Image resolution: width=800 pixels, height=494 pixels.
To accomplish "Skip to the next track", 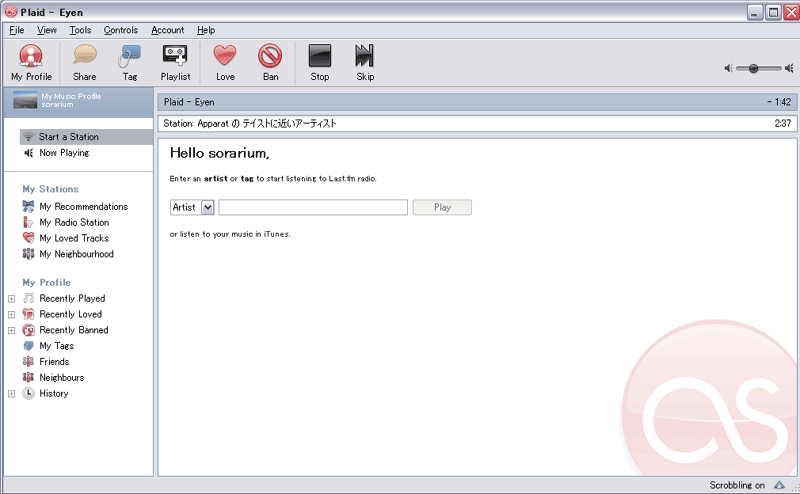I will (365, 63).
